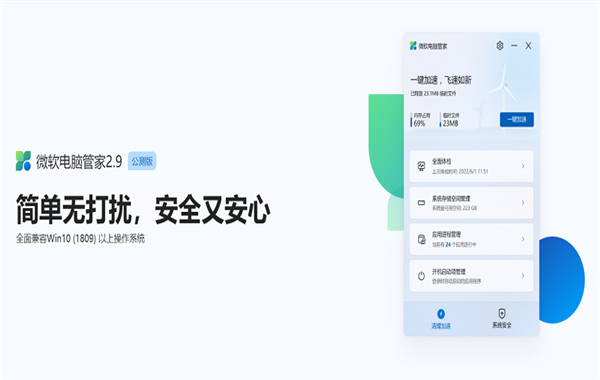Expand 系统存储空间管理 with its chevron arrow

click(523, 202)
